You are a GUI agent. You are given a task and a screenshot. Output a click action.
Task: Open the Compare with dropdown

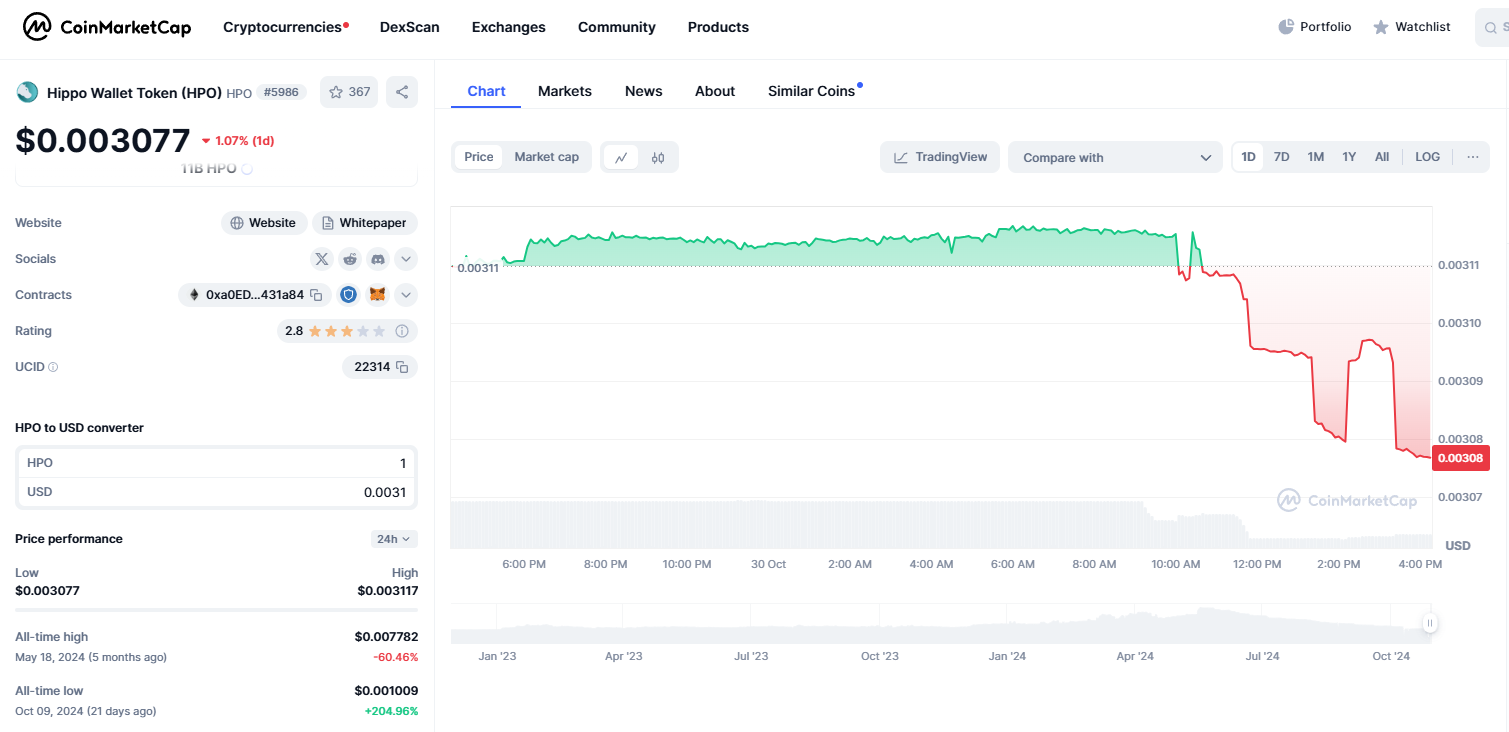click(1115, 157)
